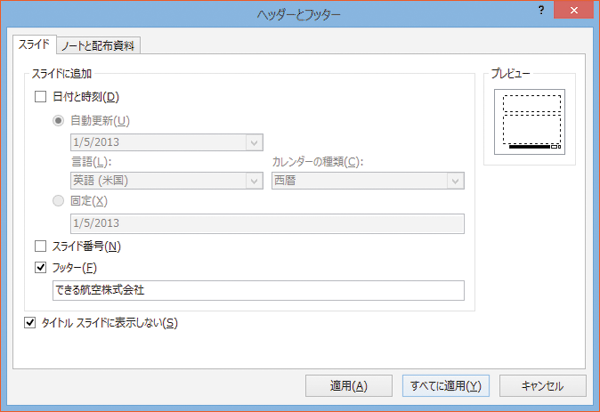Image resolution: width=600 pixels, height=412 pixels.
Task: Click the help question mark icon
Action: pyautogui.click(x=541, y=10)
